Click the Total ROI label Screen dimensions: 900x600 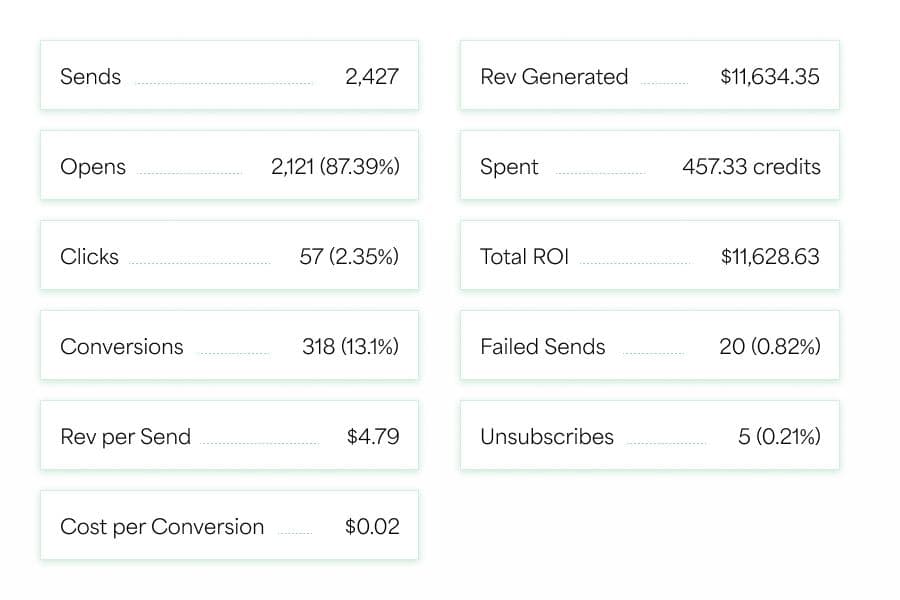pos(524,257)
